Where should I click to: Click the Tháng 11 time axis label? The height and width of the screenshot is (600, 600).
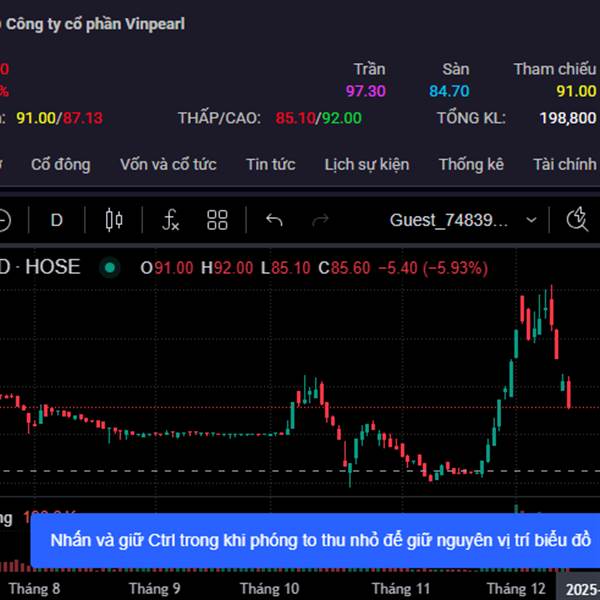[x=401, y=589]
